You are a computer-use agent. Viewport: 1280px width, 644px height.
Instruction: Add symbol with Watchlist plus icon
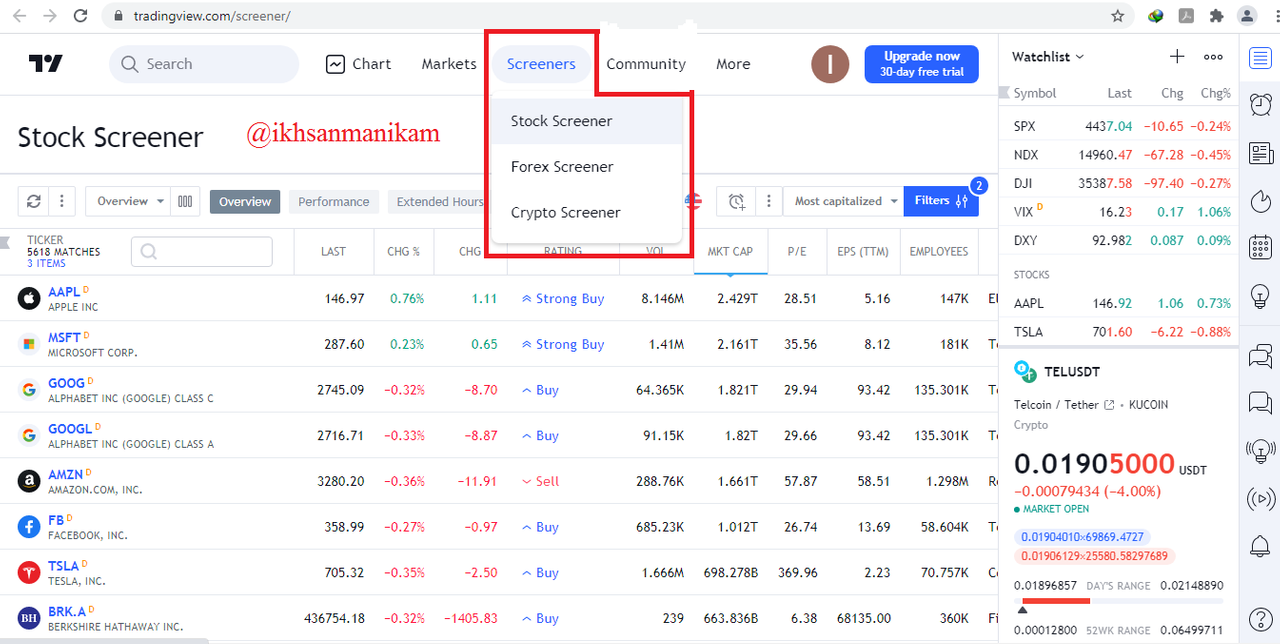(x=1177, y=57)
